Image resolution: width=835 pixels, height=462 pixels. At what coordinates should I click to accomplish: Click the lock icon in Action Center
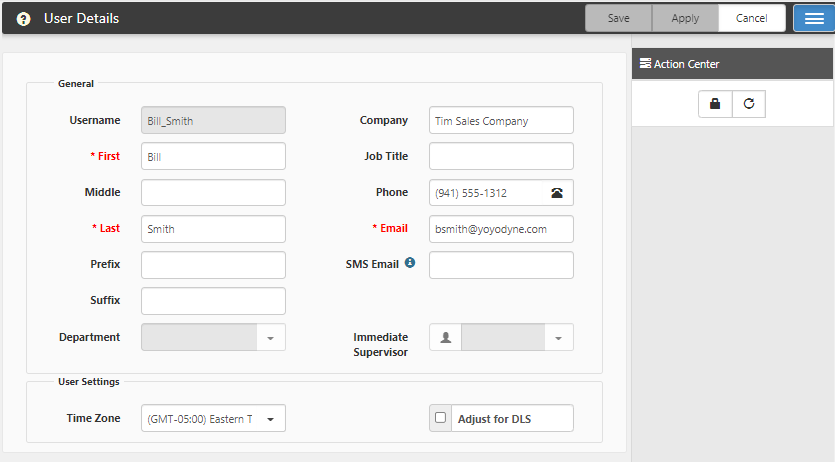point(714,104)
